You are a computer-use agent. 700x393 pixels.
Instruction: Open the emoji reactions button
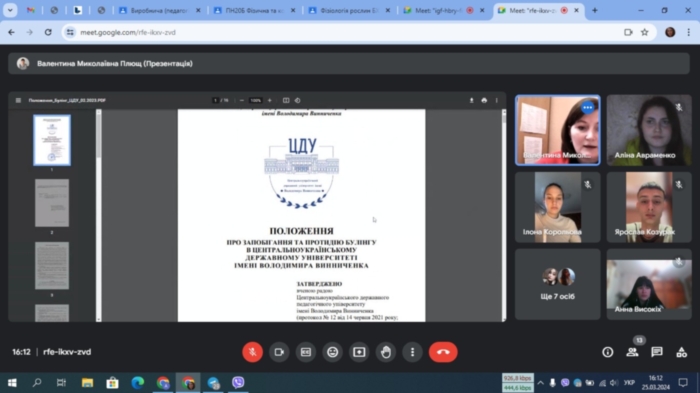pyautogui.click(x=333, y=352)
